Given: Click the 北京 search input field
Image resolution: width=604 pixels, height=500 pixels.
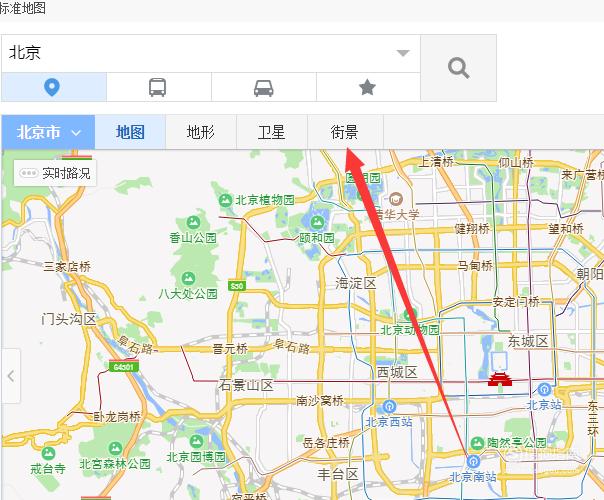Looking at the screenshot, I should click(x=210, y=53).
